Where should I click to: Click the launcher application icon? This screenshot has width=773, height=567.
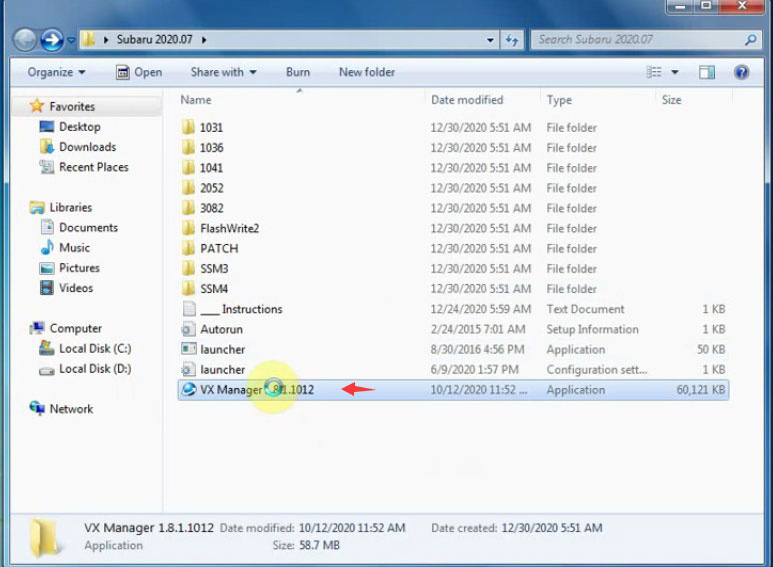tap(188, 349)
